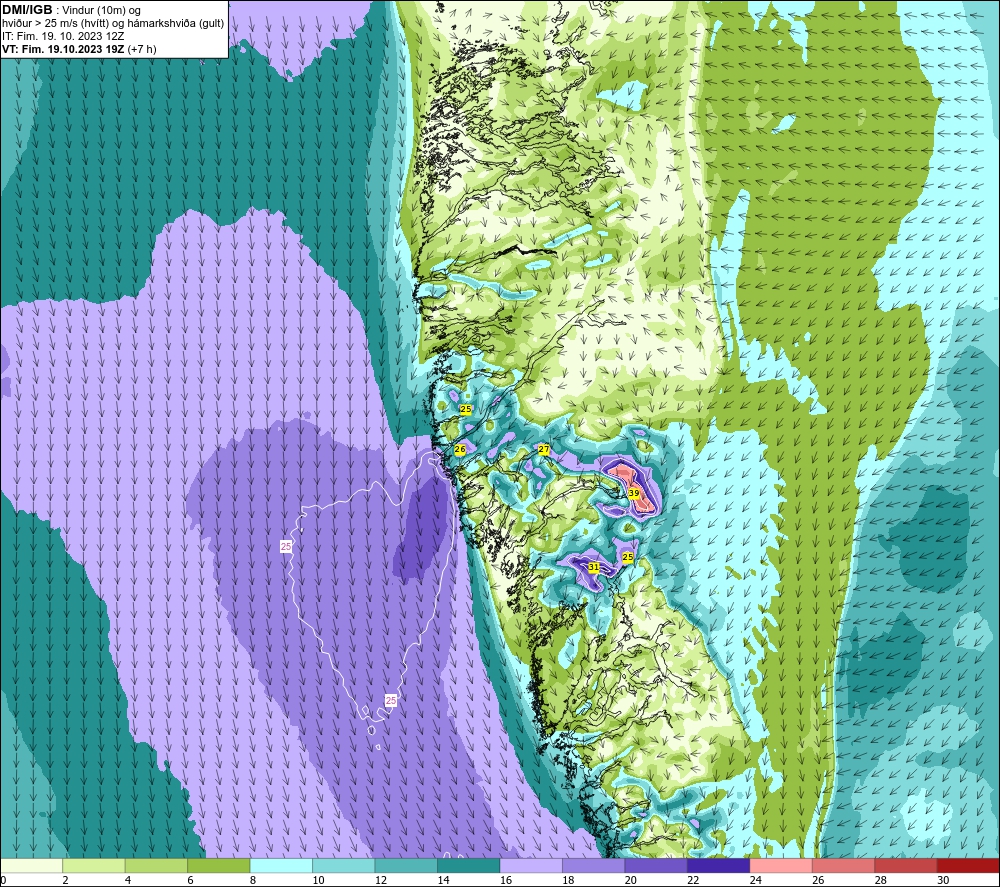
Task: Pick the pink 24–26 m/s legend swatch
Action: [781, 866]
